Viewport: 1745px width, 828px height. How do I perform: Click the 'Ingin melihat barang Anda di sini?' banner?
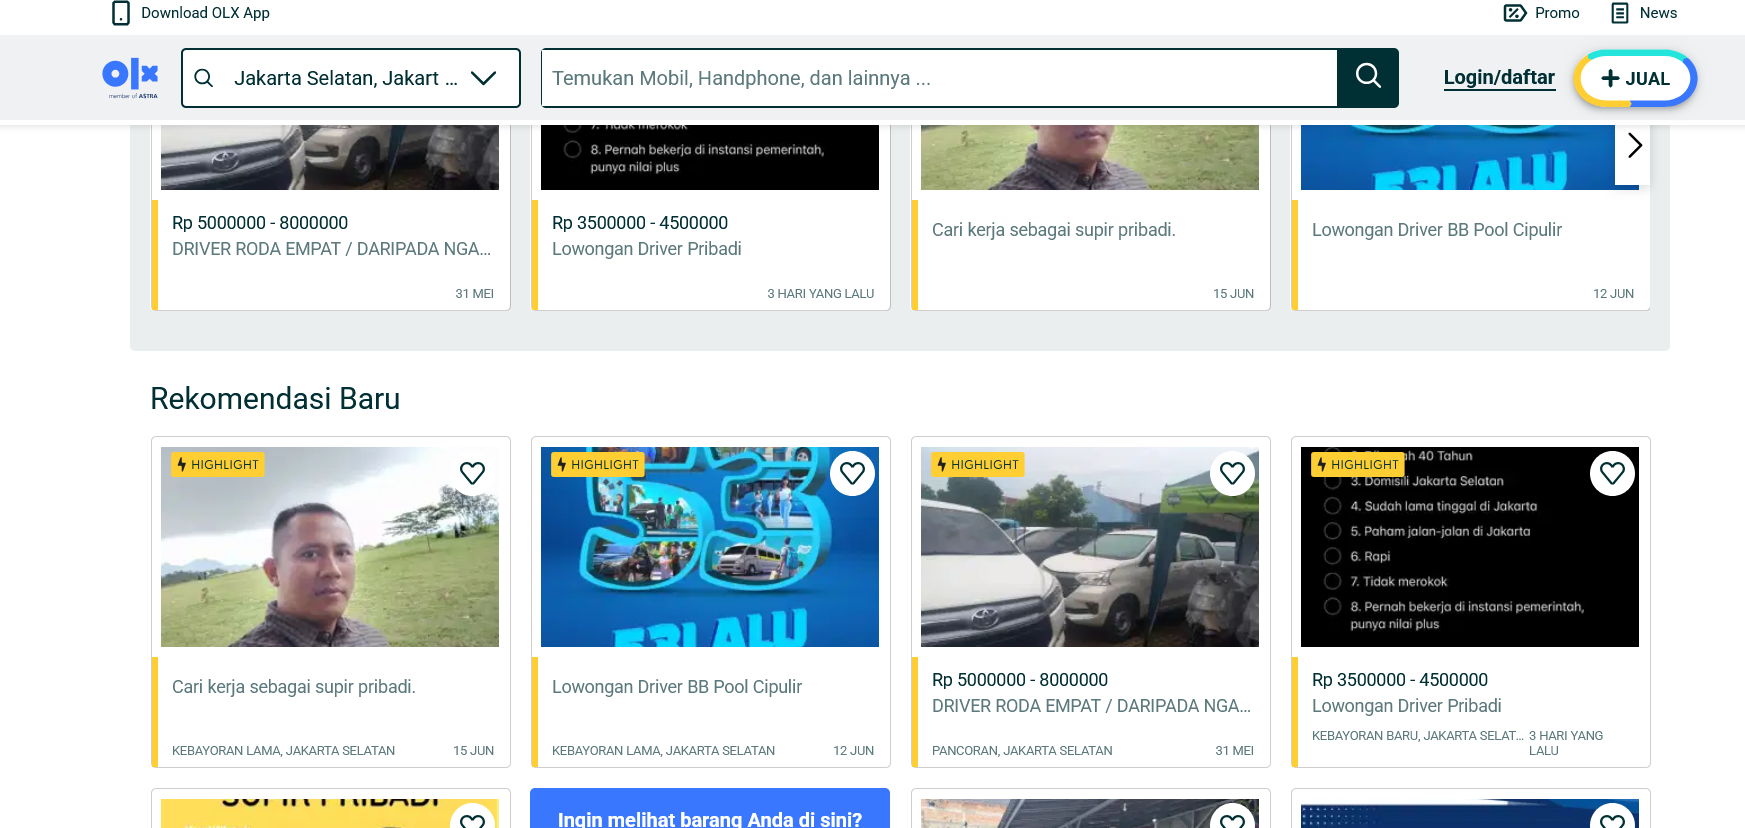coord(710,808)
